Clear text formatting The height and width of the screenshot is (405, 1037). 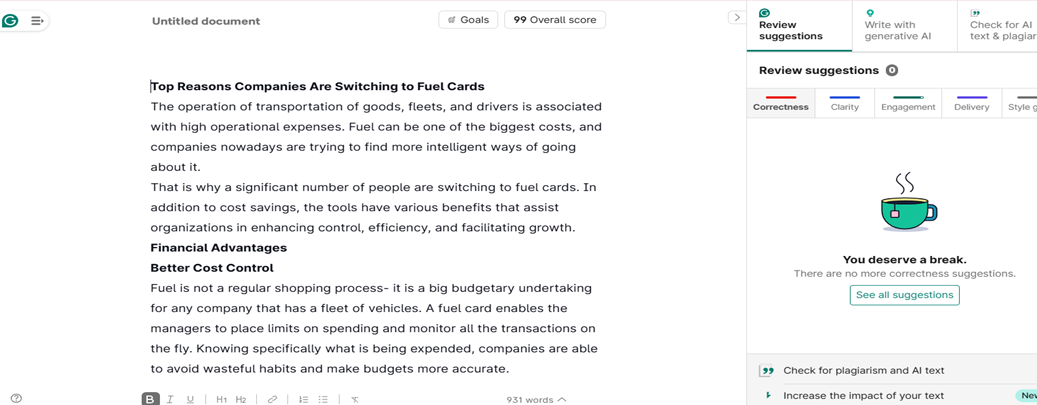[x=354, y=399]
